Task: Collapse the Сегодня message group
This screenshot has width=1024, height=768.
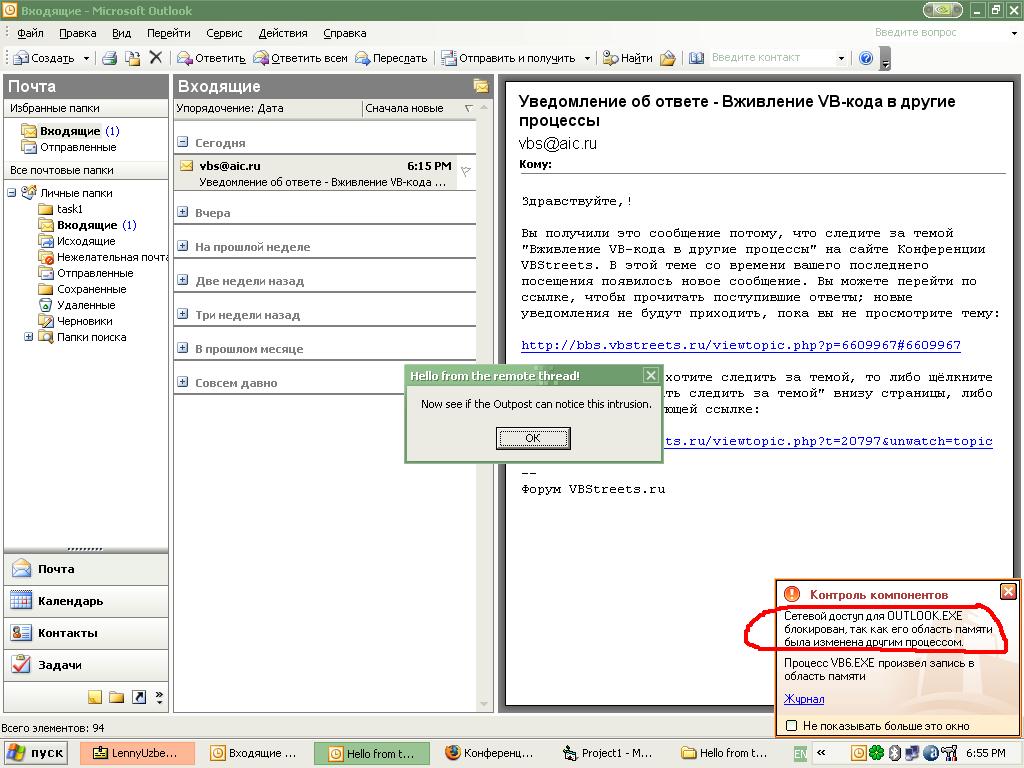Action: tap(183, 142)
